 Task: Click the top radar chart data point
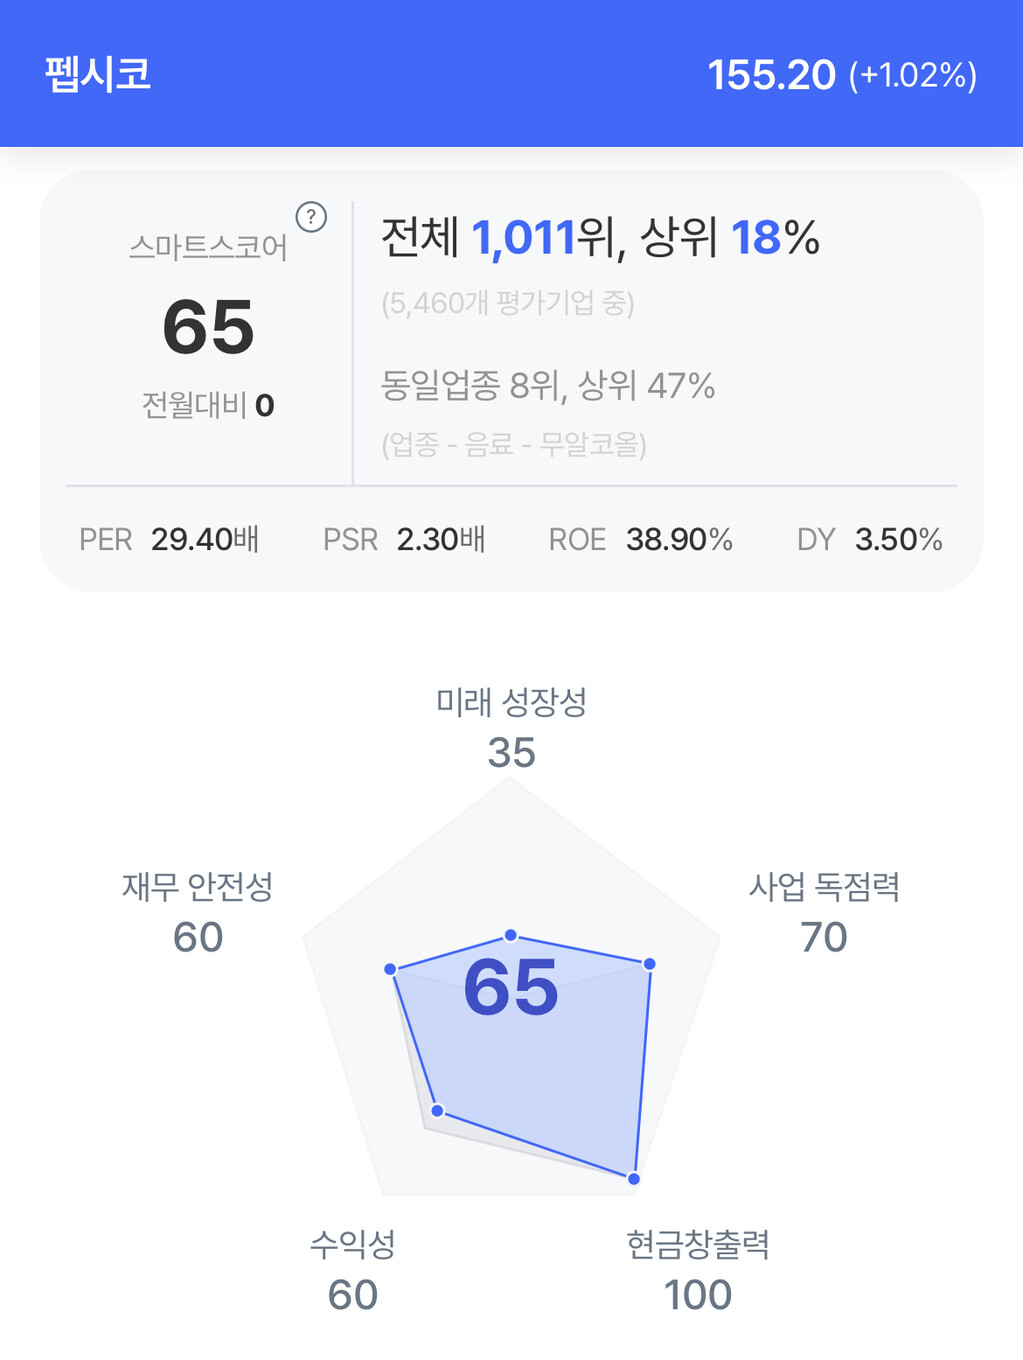(x=511, y=935)
